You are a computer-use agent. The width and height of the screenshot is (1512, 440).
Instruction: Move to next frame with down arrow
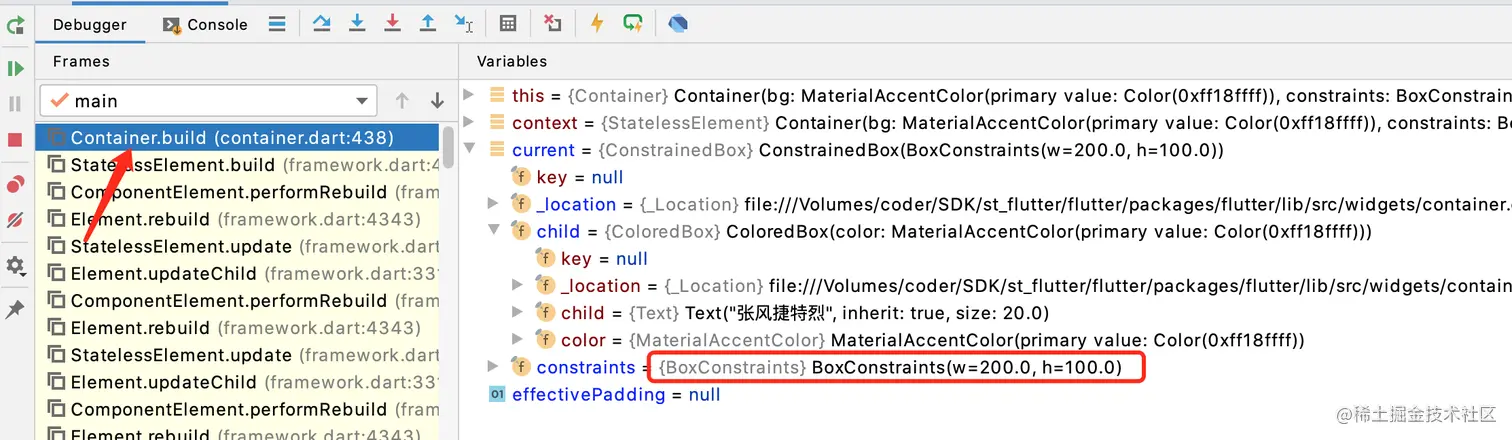437,101
